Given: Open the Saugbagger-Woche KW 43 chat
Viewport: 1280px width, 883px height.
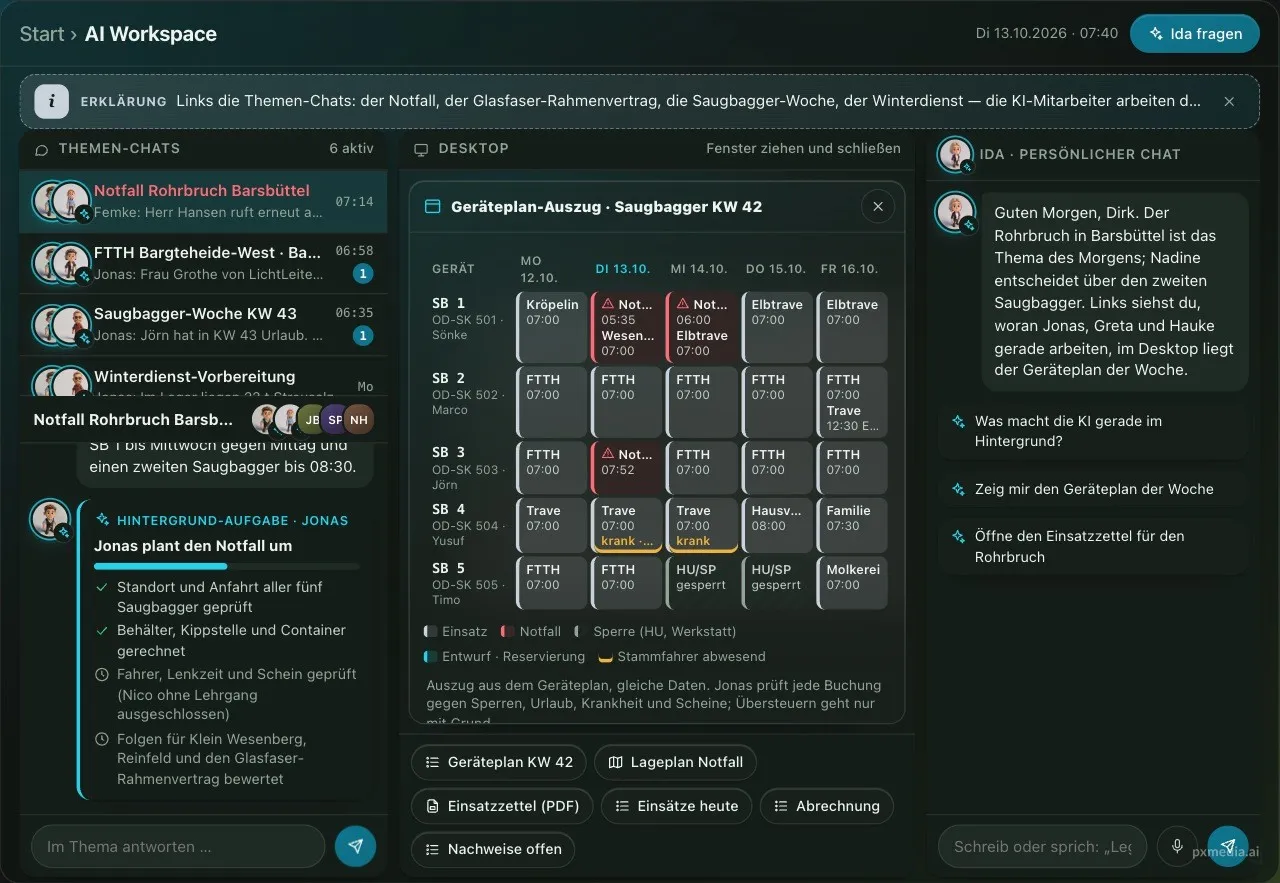Looking at the screenshot, I should tap(203, 325).
